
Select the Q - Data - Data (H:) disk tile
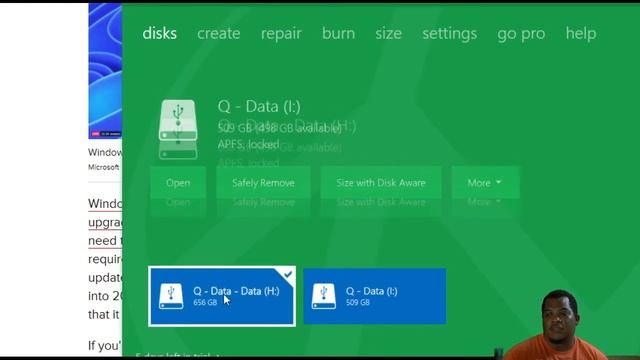pos(222,296)
